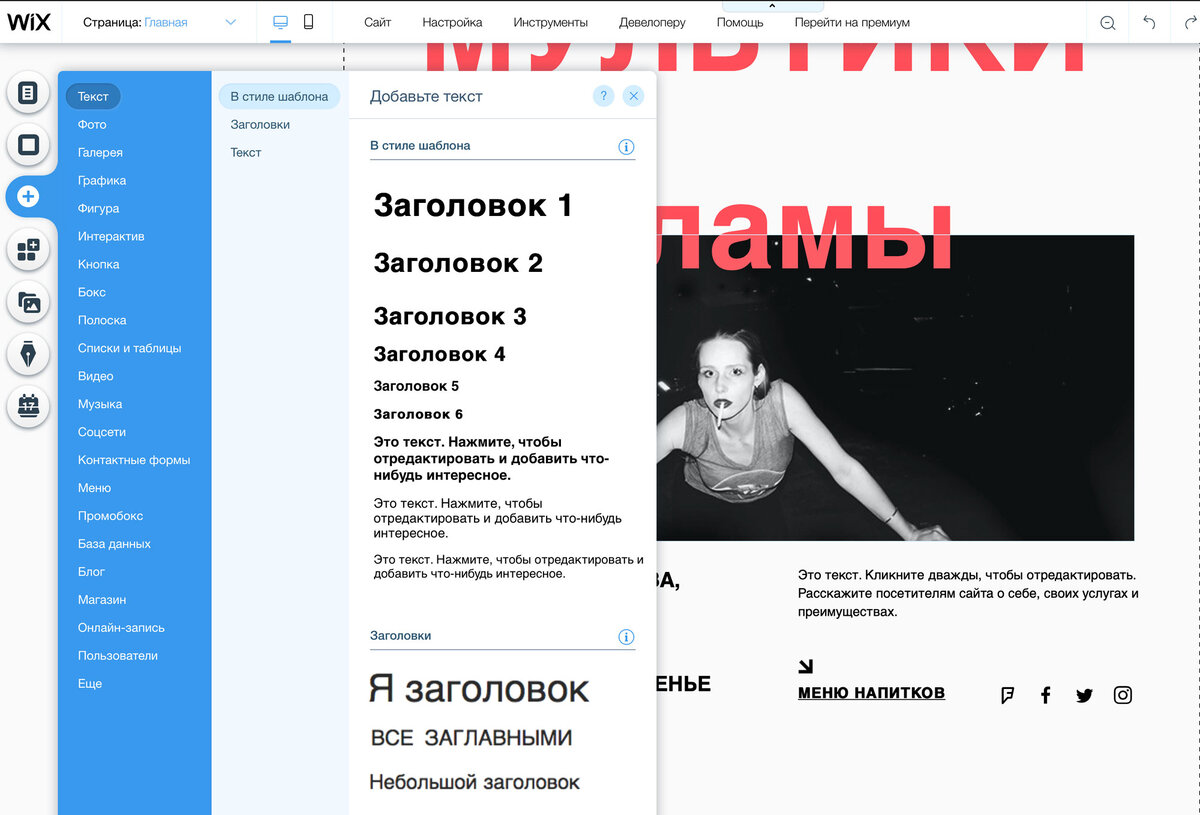The height and width of the screenshot is (815, 1200).
Task: Click 'Перейти на премиум'
Action: (852, 22)
